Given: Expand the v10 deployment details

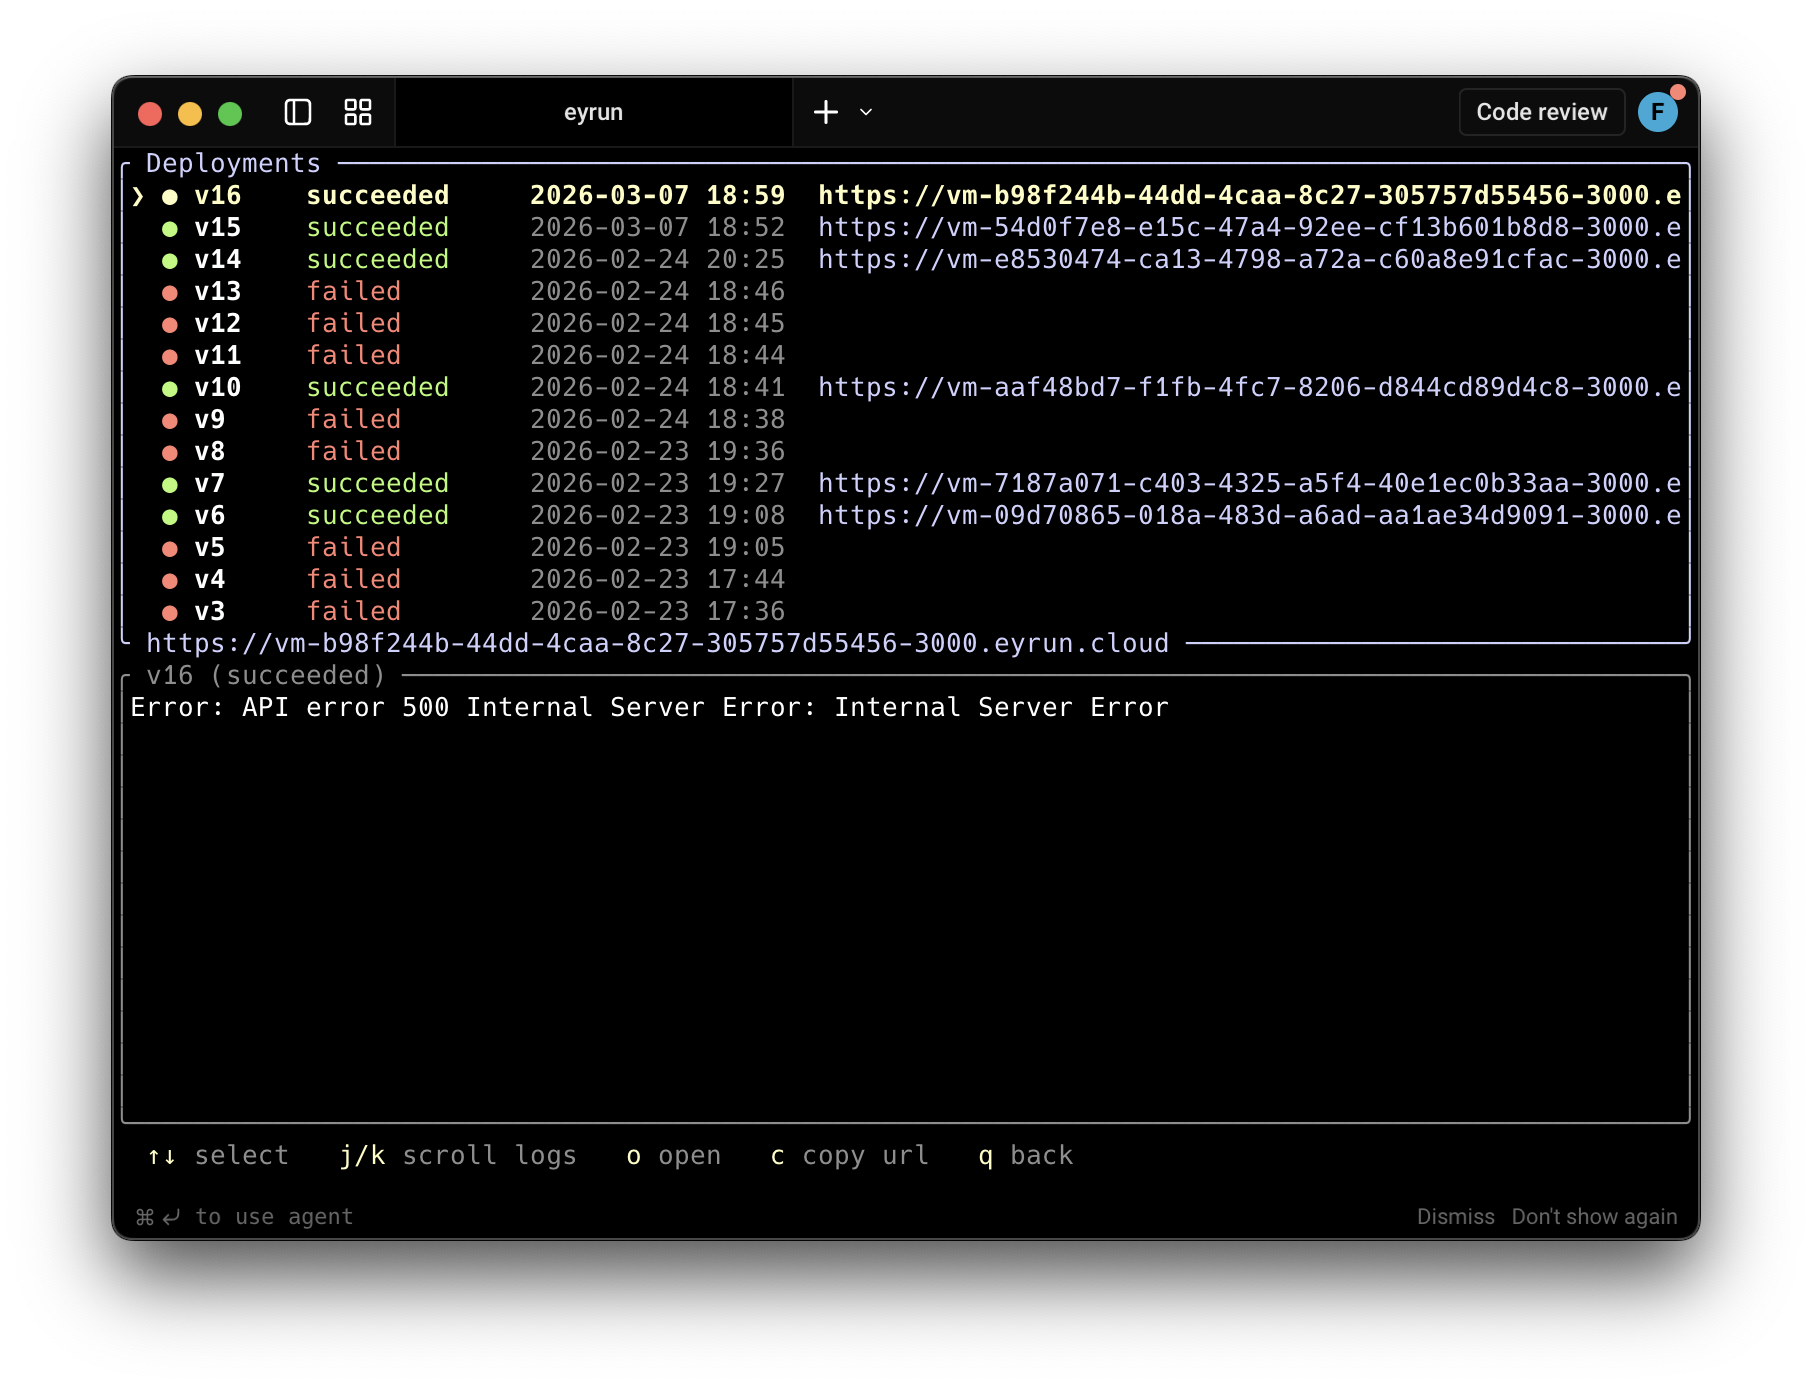Looking at the screenshot, I should click(216, 388).
